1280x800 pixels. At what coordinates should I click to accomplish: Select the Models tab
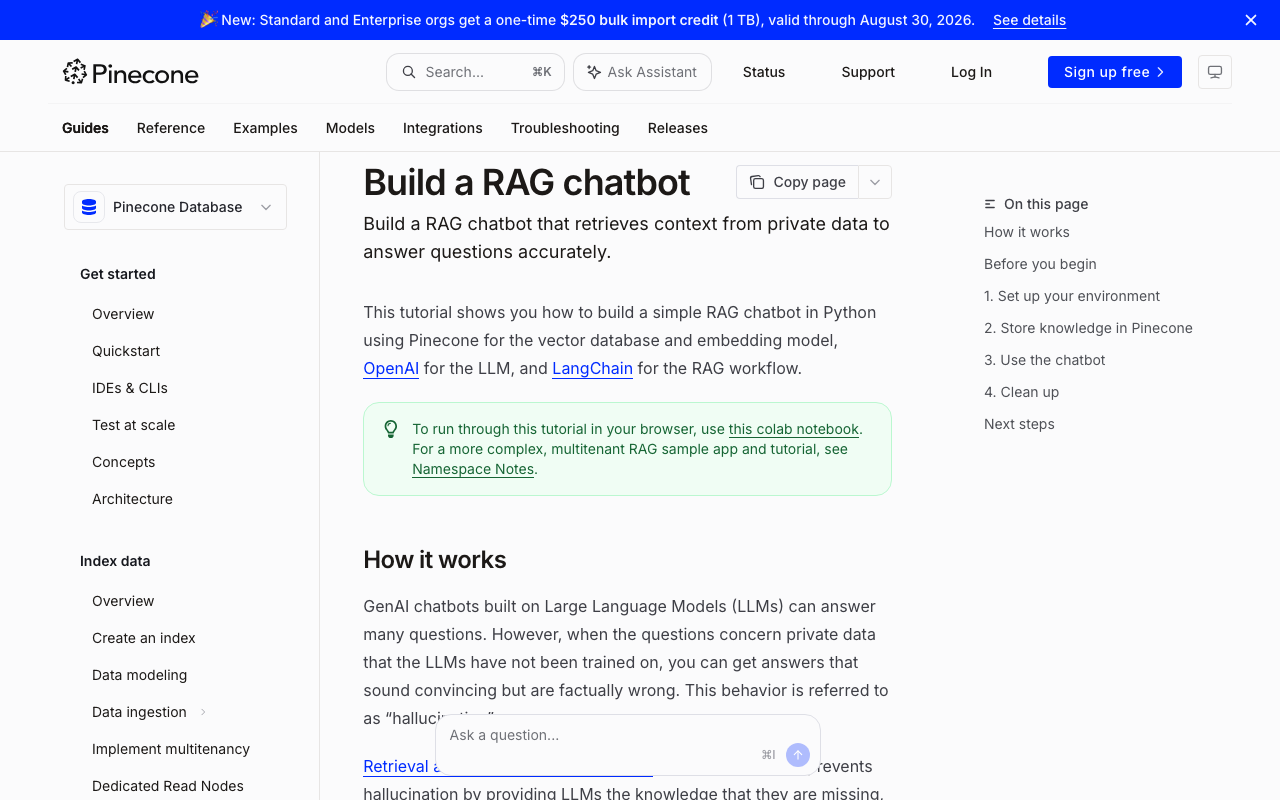(350, 128)
